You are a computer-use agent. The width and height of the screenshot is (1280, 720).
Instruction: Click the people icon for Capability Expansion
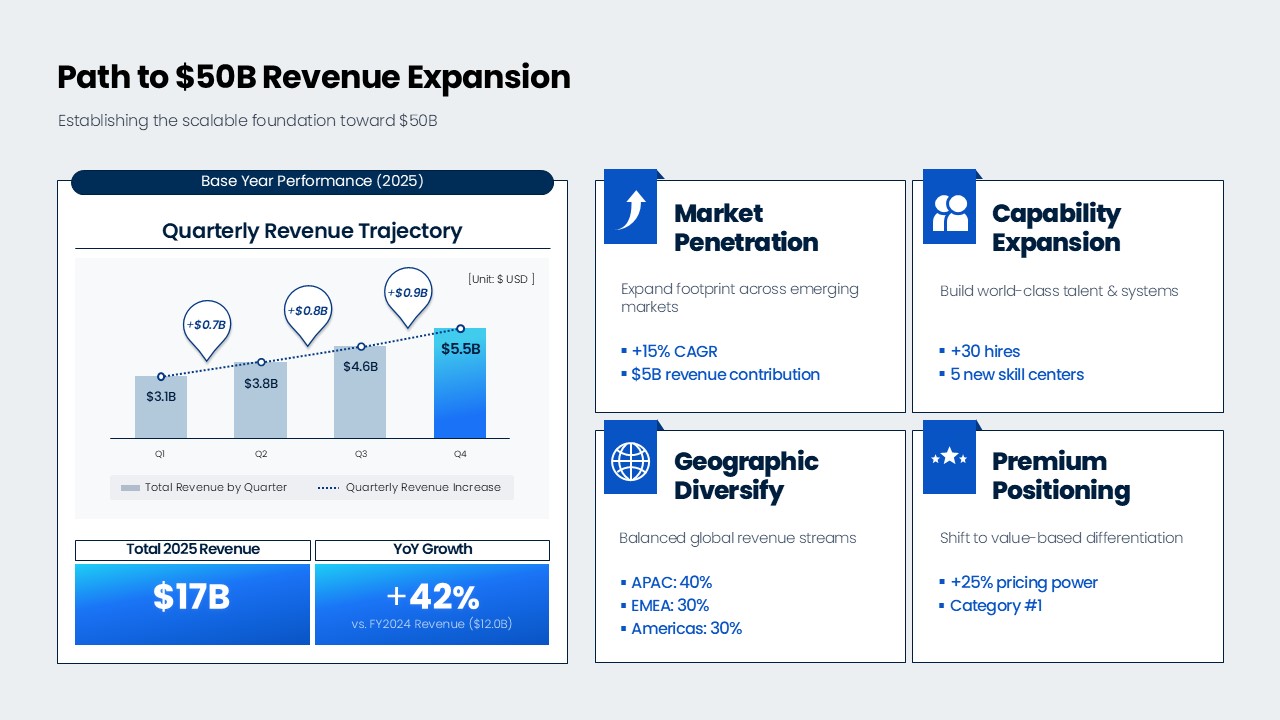click(x=949, y=211)
